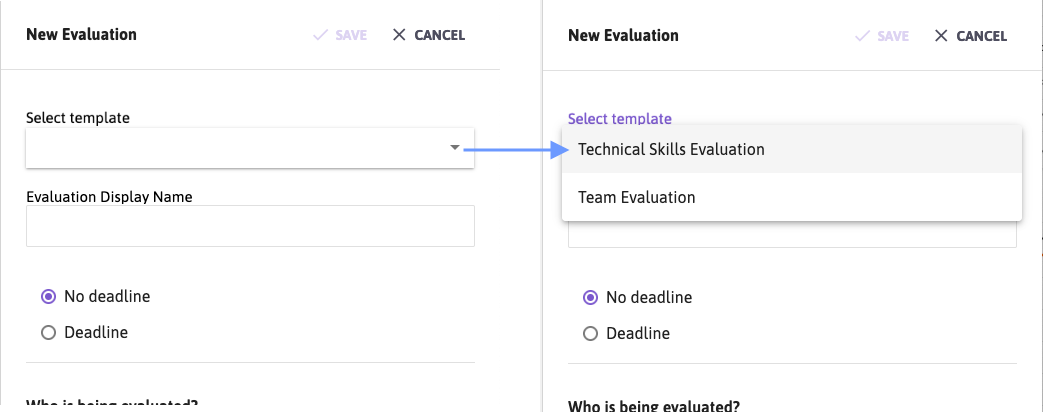1043x412 pixels.
Task: Focus the Evaluation Display Name field
Action: click(250, 226)
